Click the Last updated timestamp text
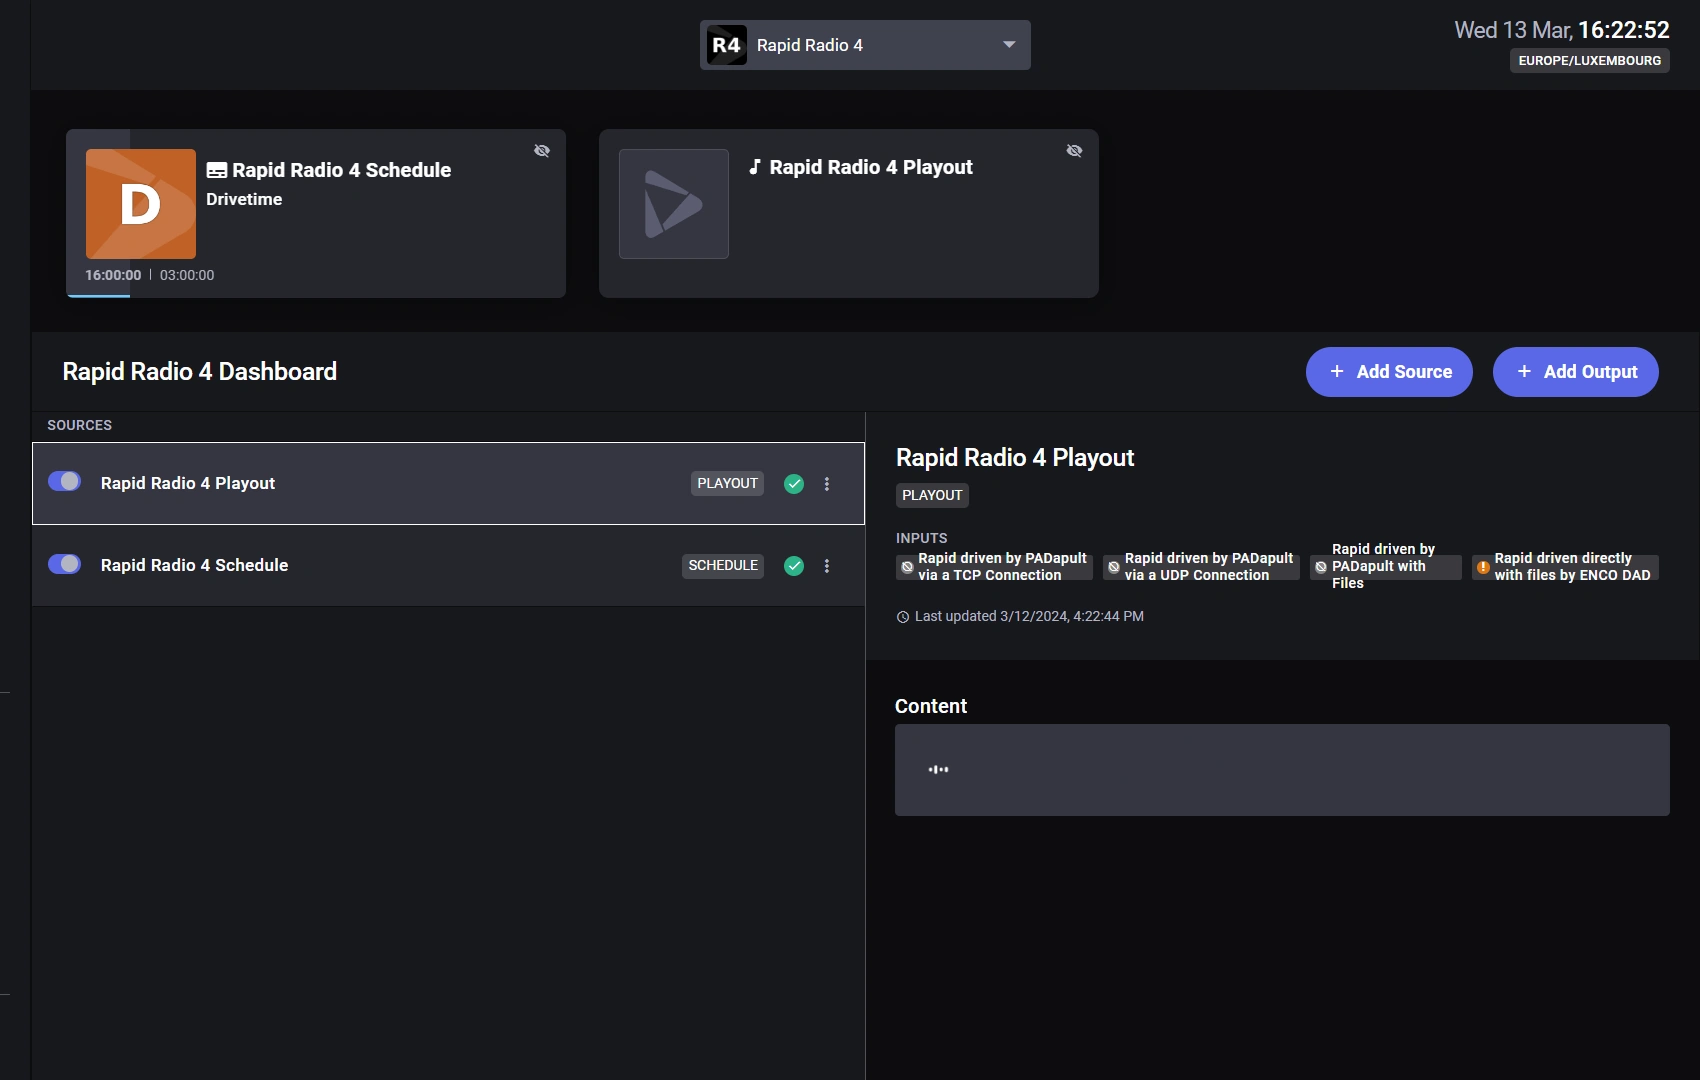Screen dimensions: 1700x1080 [1029, 616]
